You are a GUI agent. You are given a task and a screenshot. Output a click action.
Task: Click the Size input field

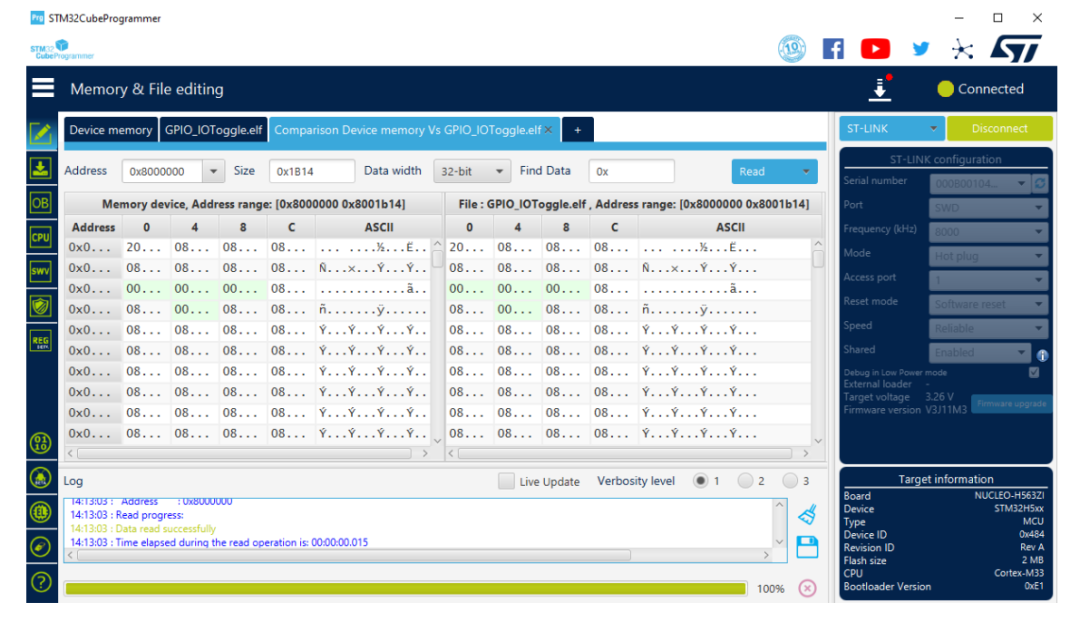(312, 172)
